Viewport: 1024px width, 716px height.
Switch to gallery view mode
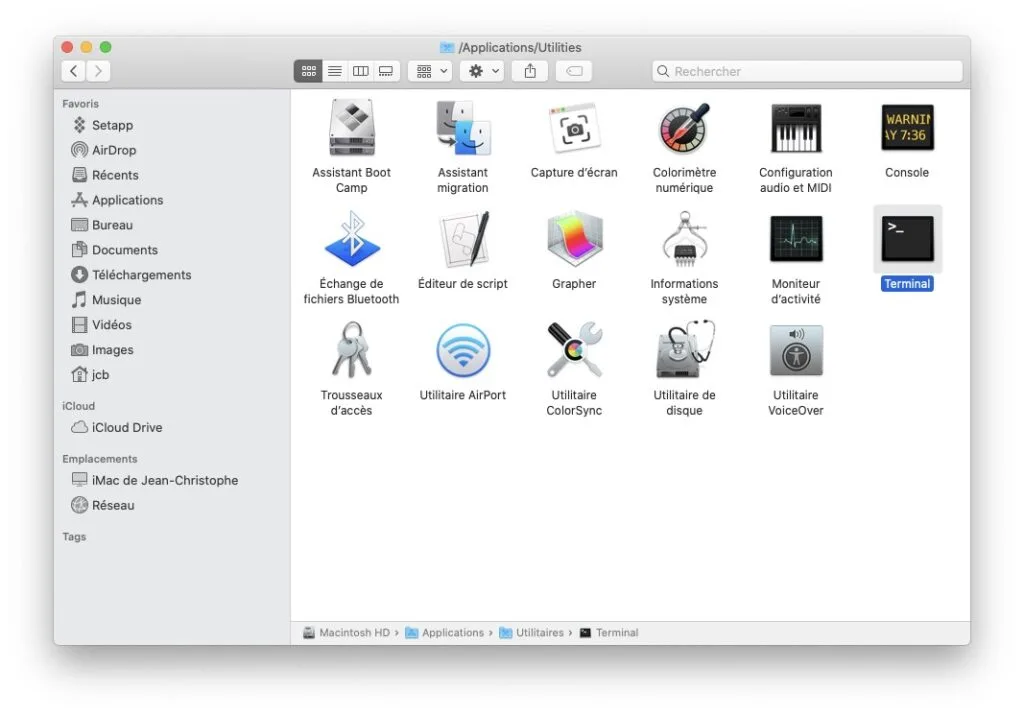pos(386,71)
